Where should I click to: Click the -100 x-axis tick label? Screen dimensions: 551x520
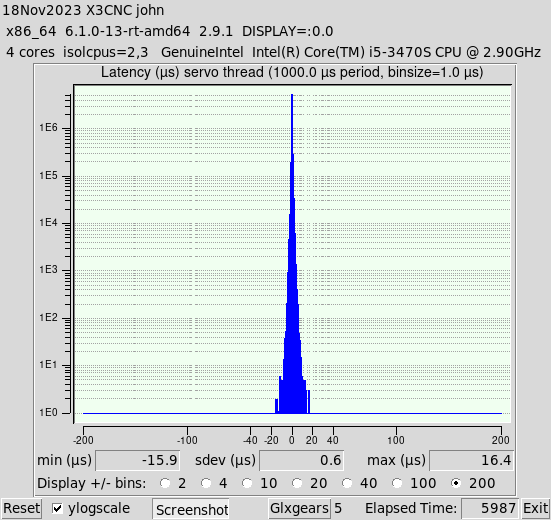[x=187, y=440]
